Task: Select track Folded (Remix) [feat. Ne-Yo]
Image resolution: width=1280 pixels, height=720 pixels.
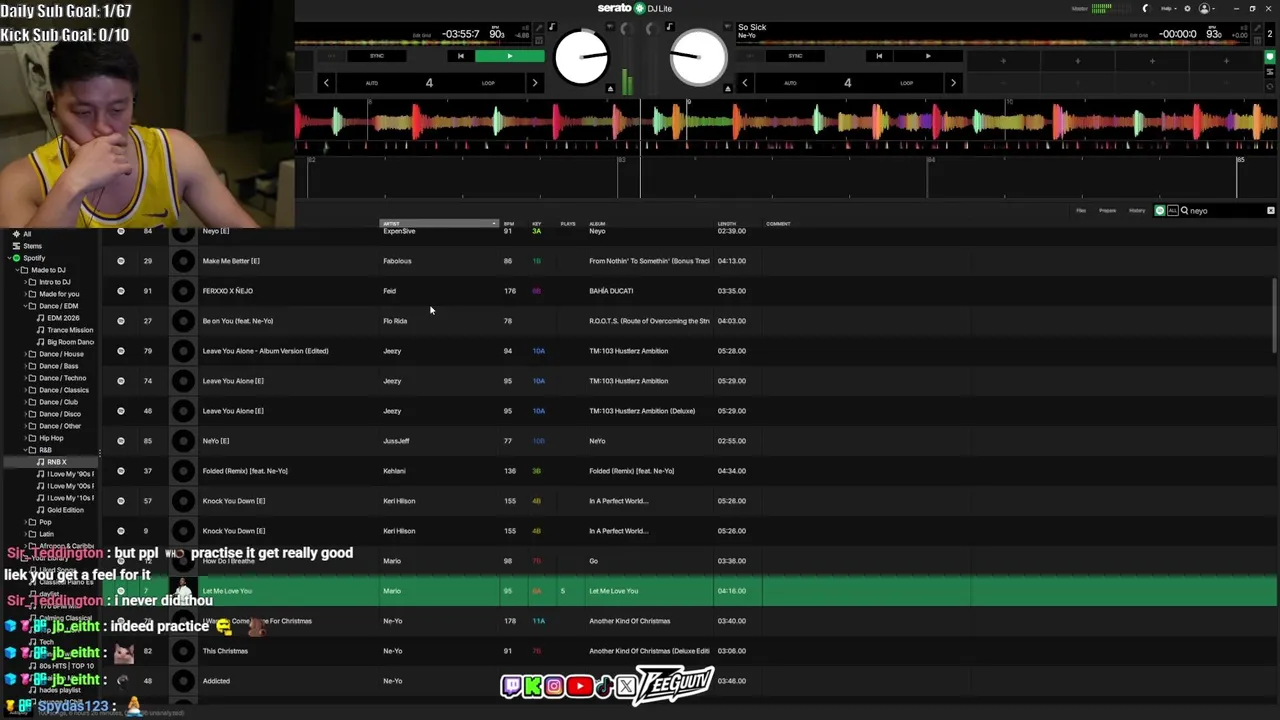Action: (x=245, y=471)
